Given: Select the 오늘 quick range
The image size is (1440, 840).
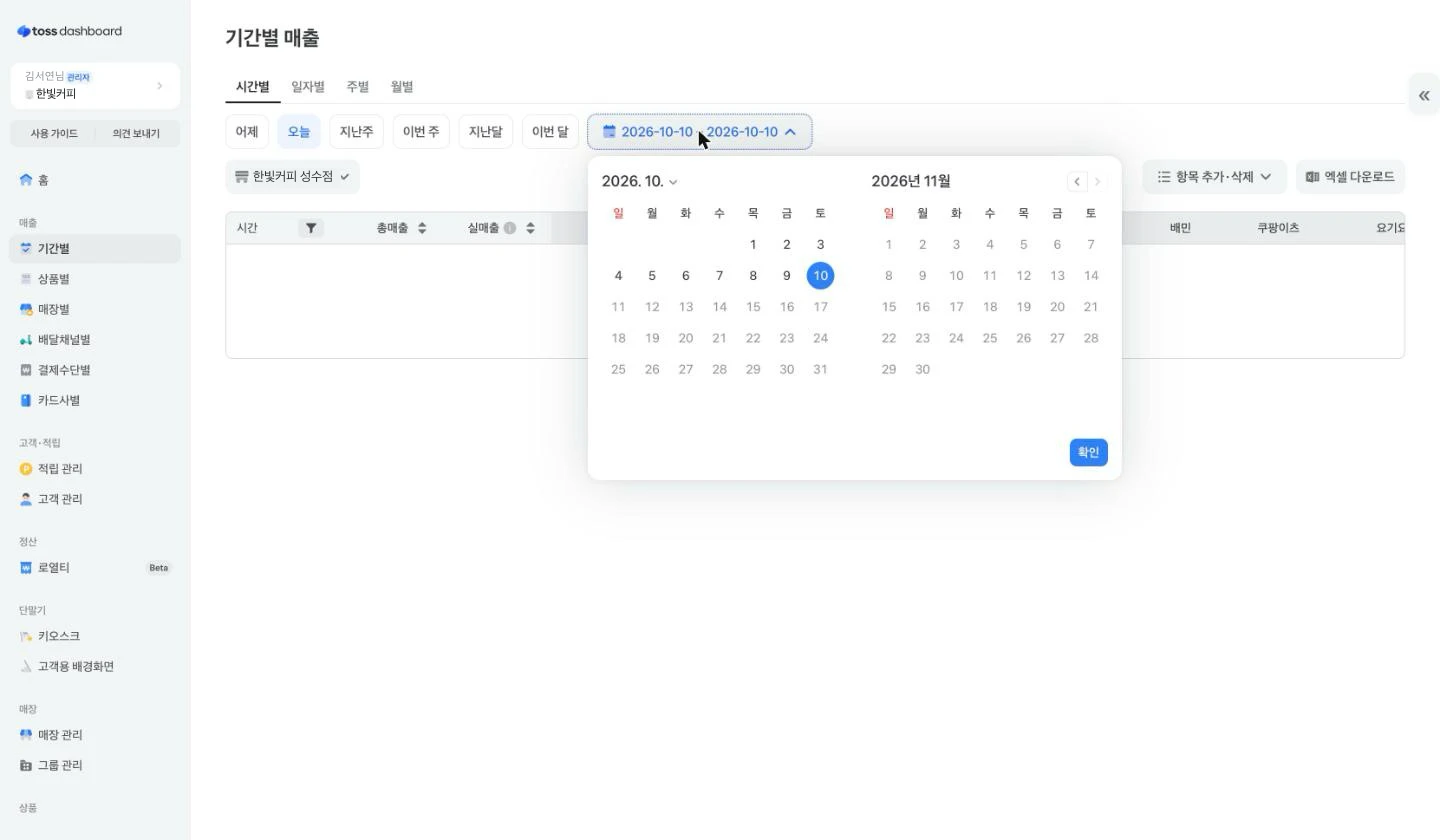Looking at the screenshot, I should (x=299, y=132).
